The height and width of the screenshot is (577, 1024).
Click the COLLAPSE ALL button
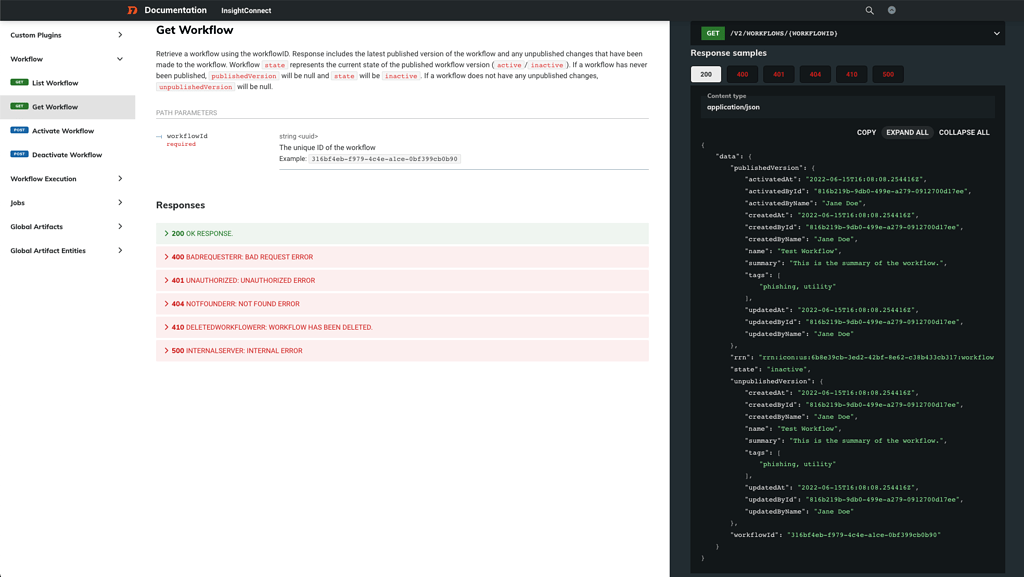tap(964, 132)
